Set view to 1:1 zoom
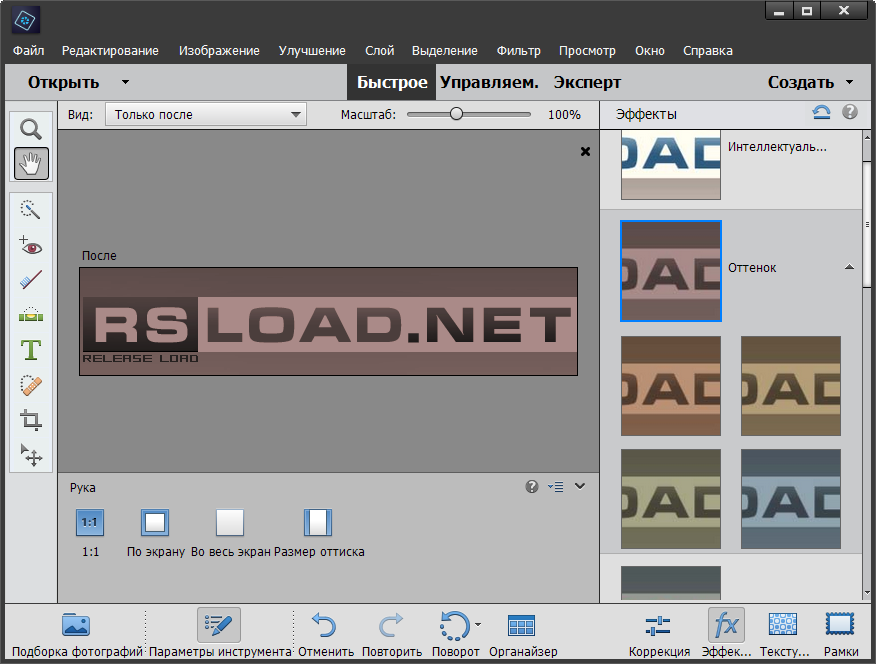This screenshot has height=664, width=876. 90,523
